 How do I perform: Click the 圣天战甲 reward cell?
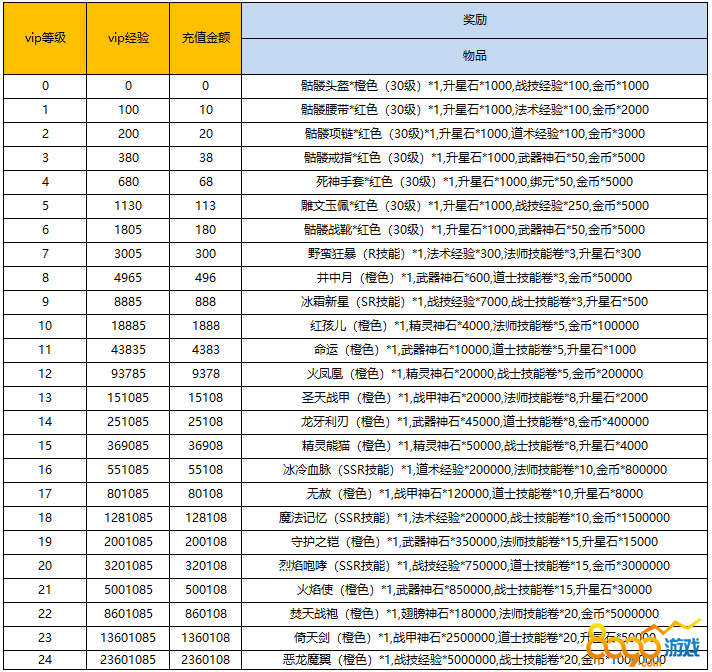[475, 398]
